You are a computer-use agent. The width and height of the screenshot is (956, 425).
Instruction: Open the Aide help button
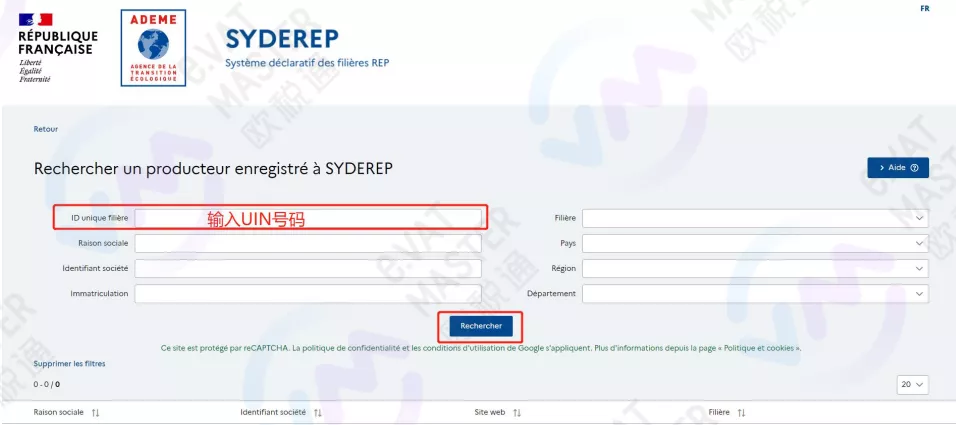pyautogui.click(x=898, y=168)
